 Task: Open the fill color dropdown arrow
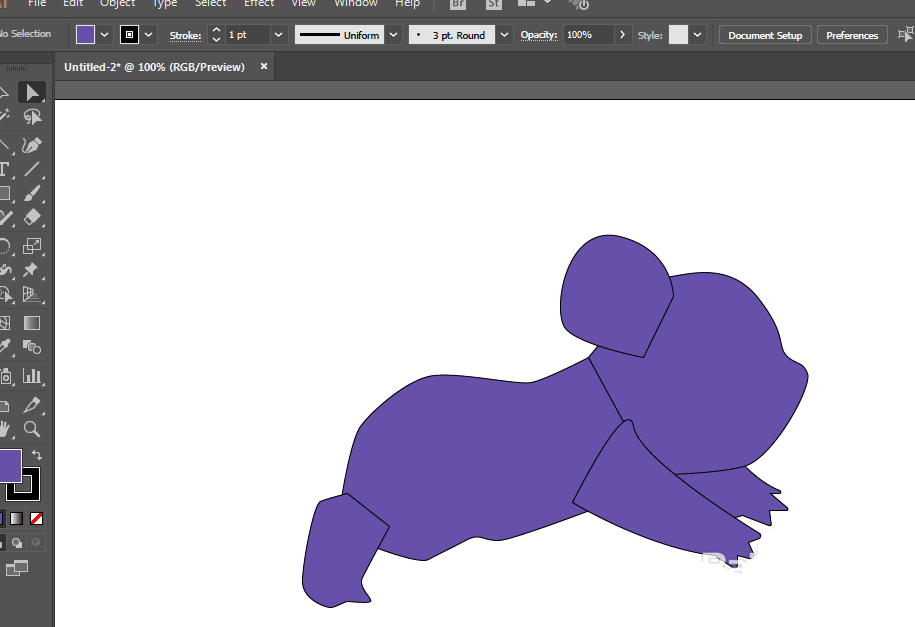105,35
